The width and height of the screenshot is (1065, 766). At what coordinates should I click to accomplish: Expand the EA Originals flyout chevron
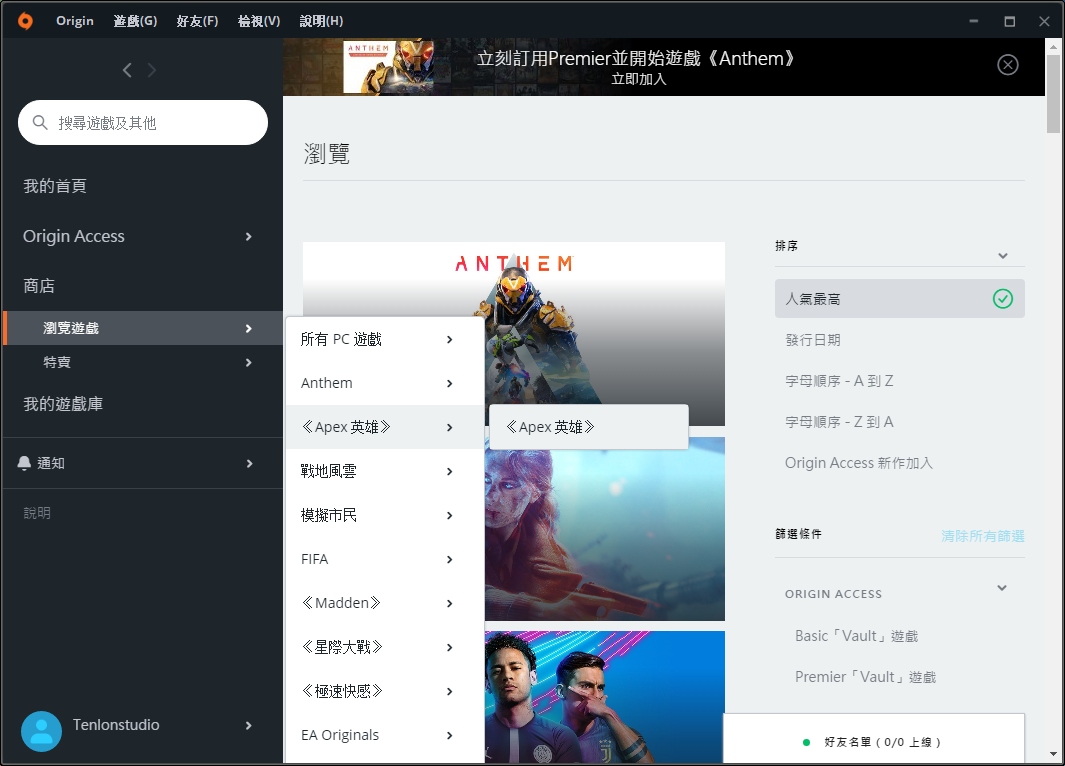pyautogui.click(x=450, y=735)
